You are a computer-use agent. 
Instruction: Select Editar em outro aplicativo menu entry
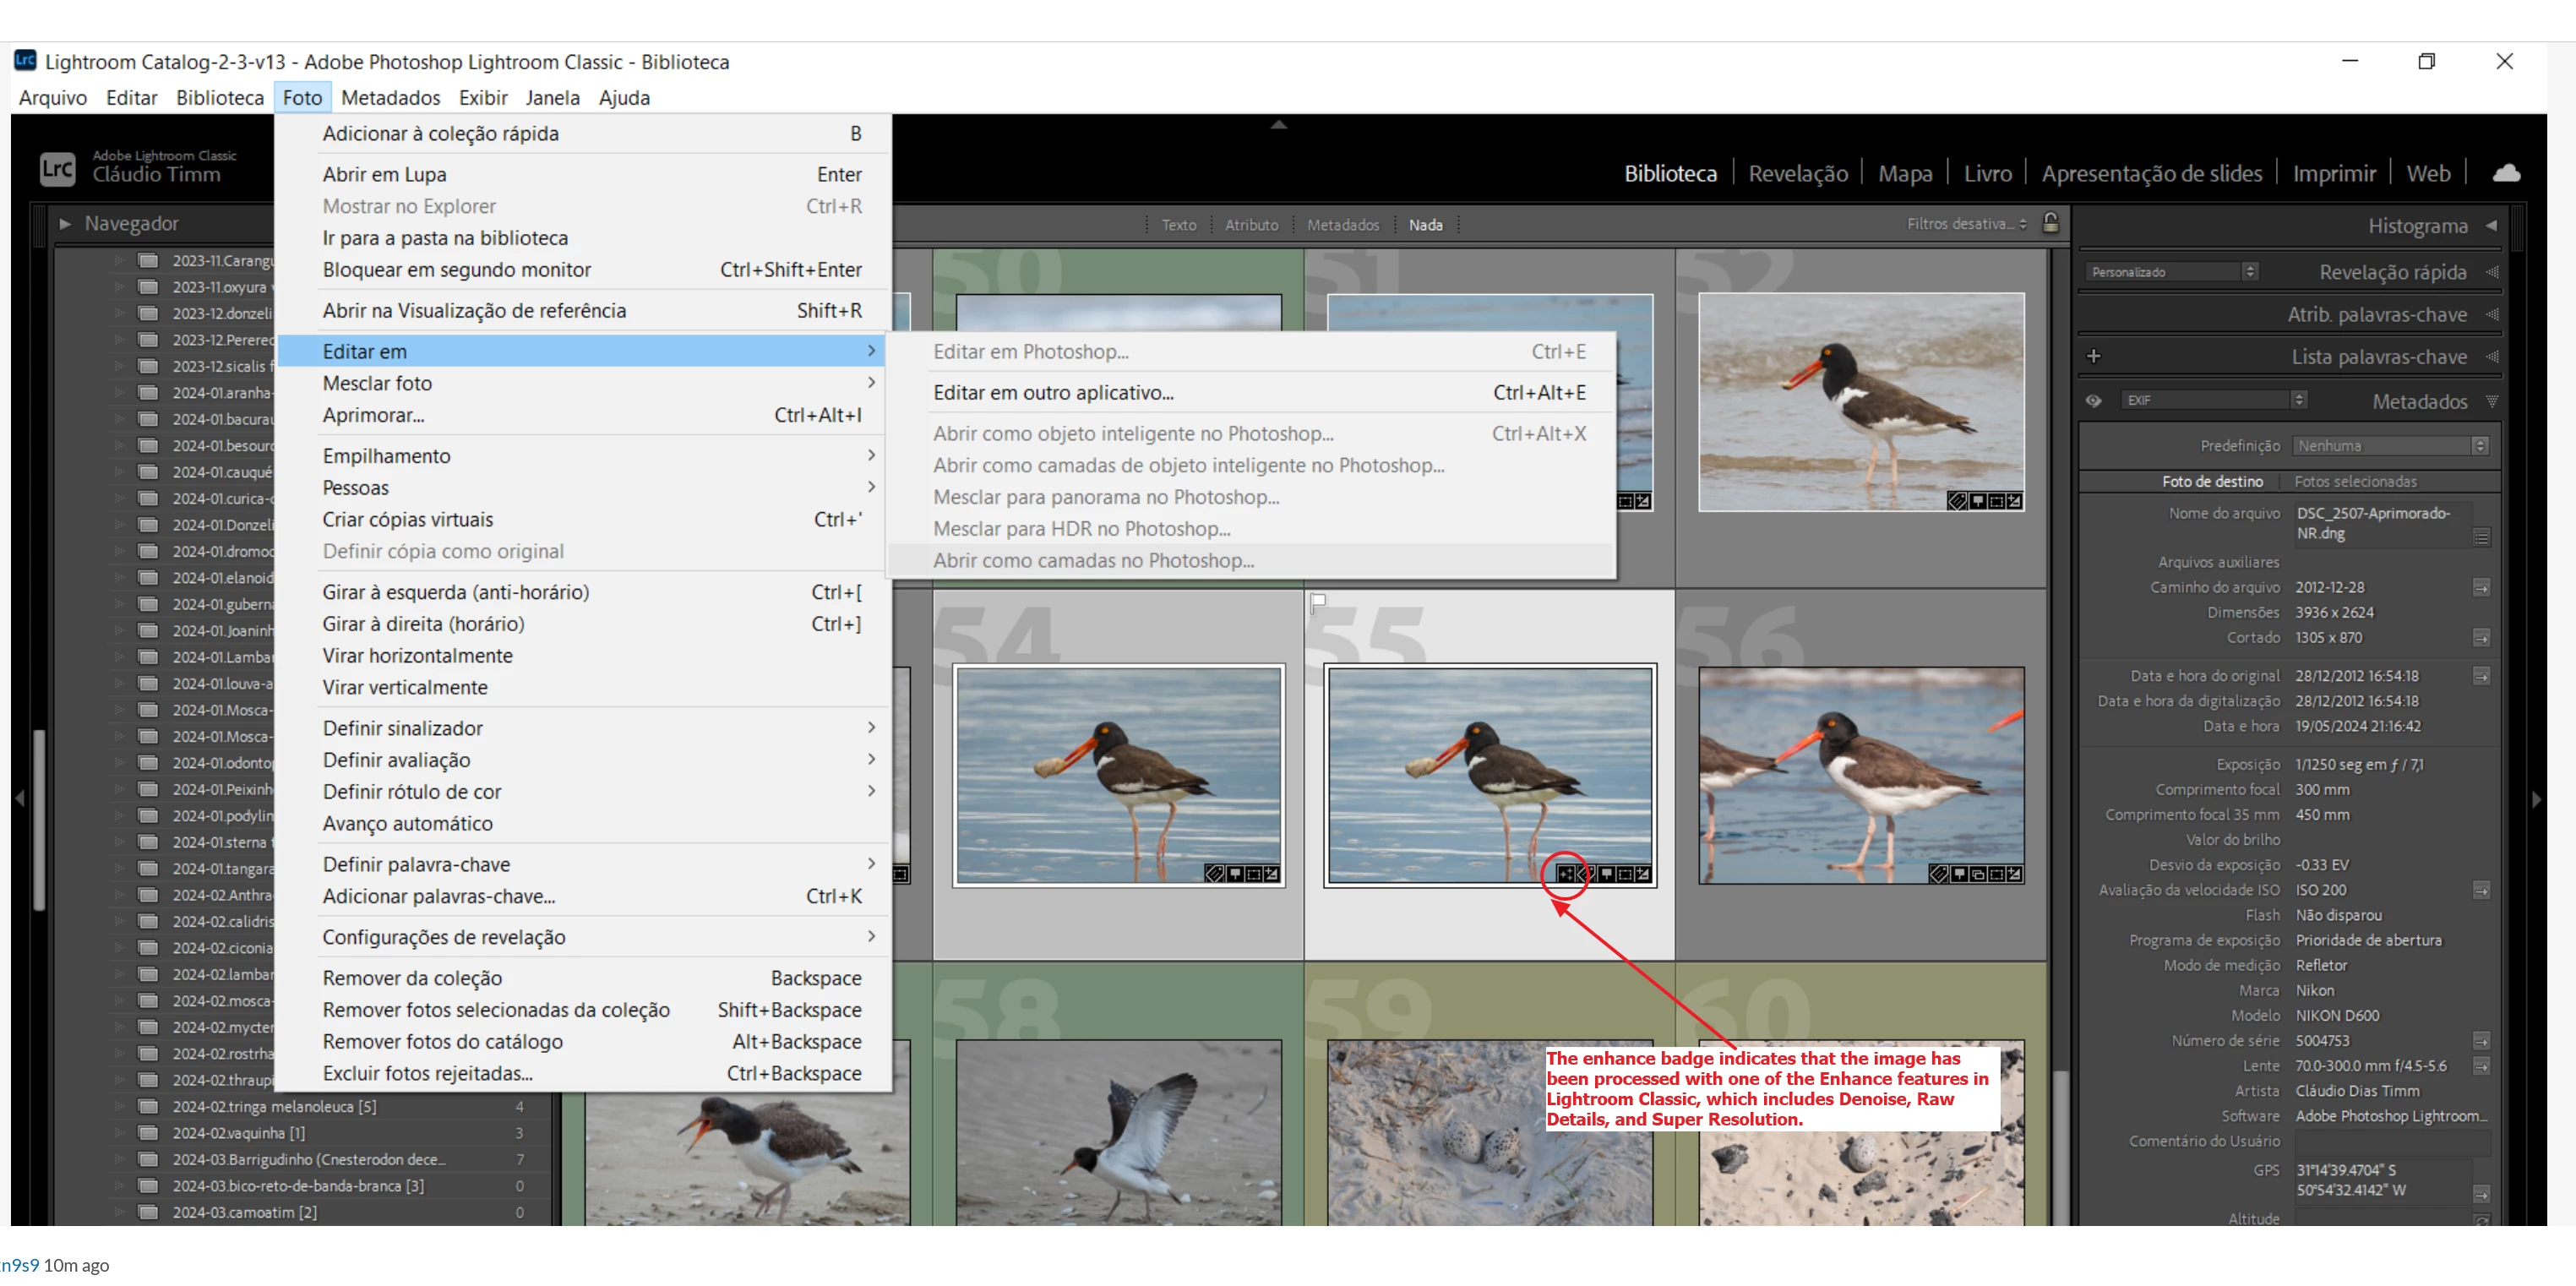1053,393
